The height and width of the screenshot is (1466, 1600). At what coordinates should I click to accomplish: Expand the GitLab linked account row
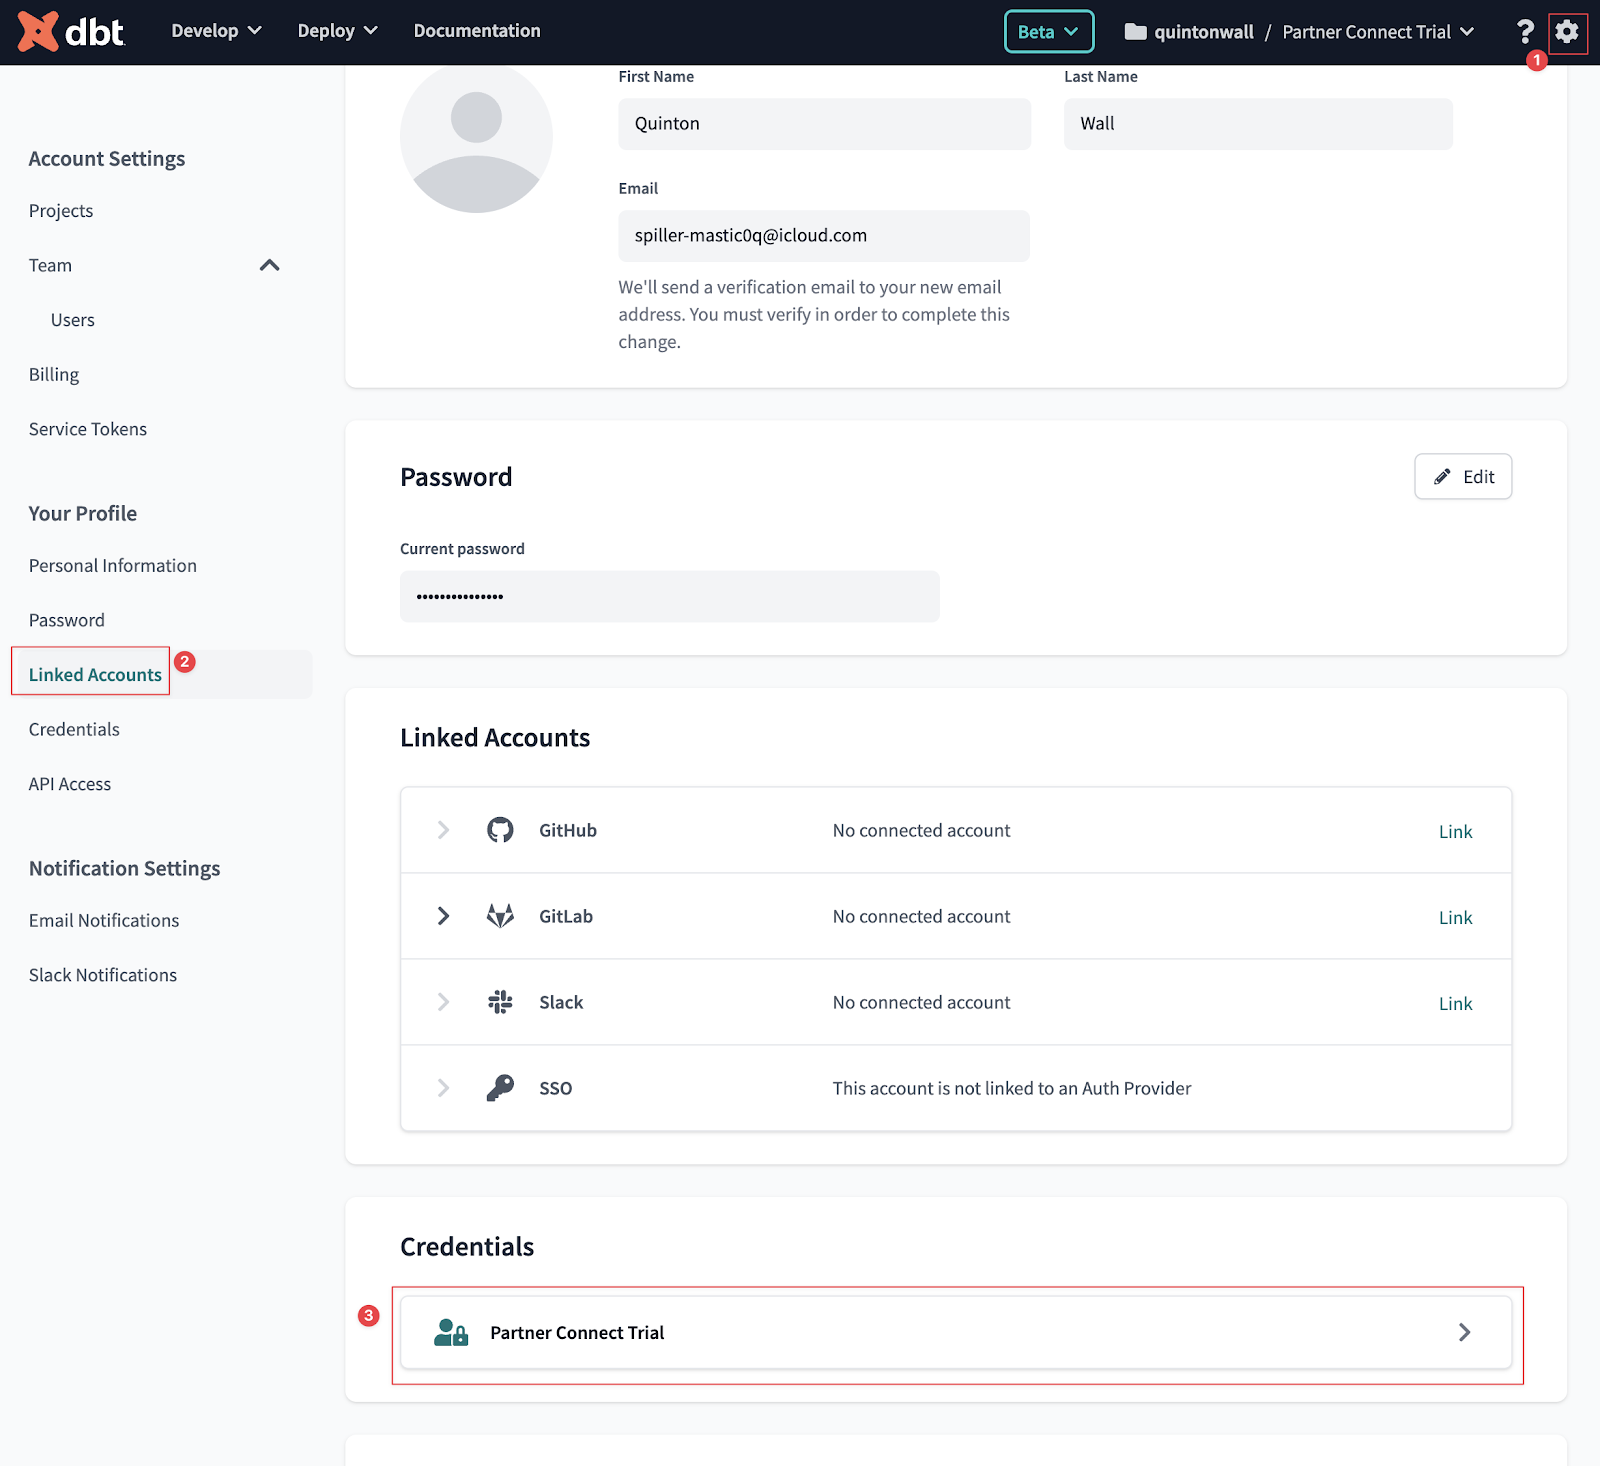click(443, 916)
